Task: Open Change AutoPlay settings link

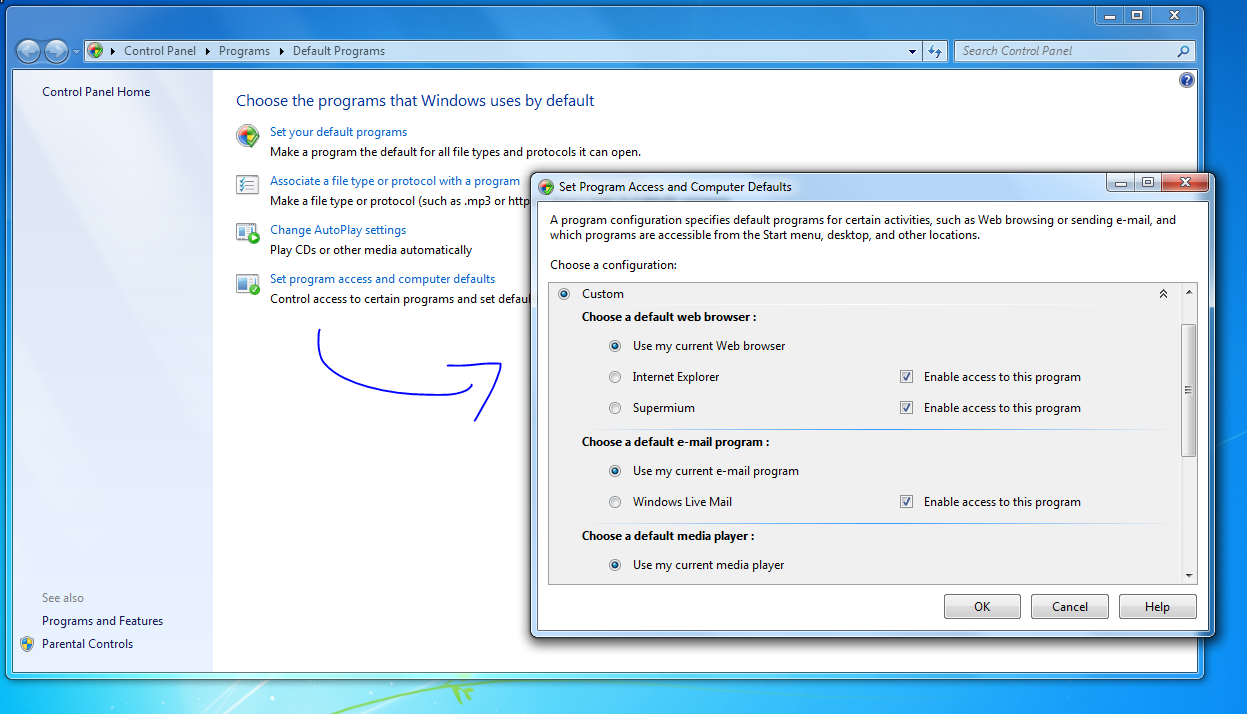Action: point(338,230)
